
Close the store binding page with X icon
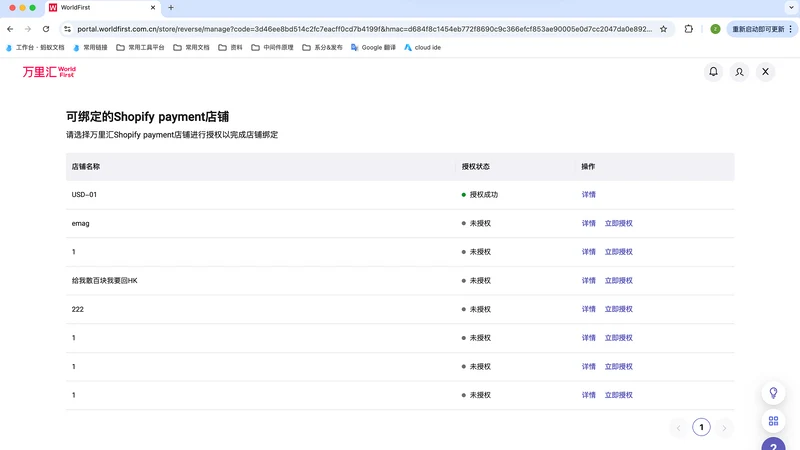click(765, 72)
